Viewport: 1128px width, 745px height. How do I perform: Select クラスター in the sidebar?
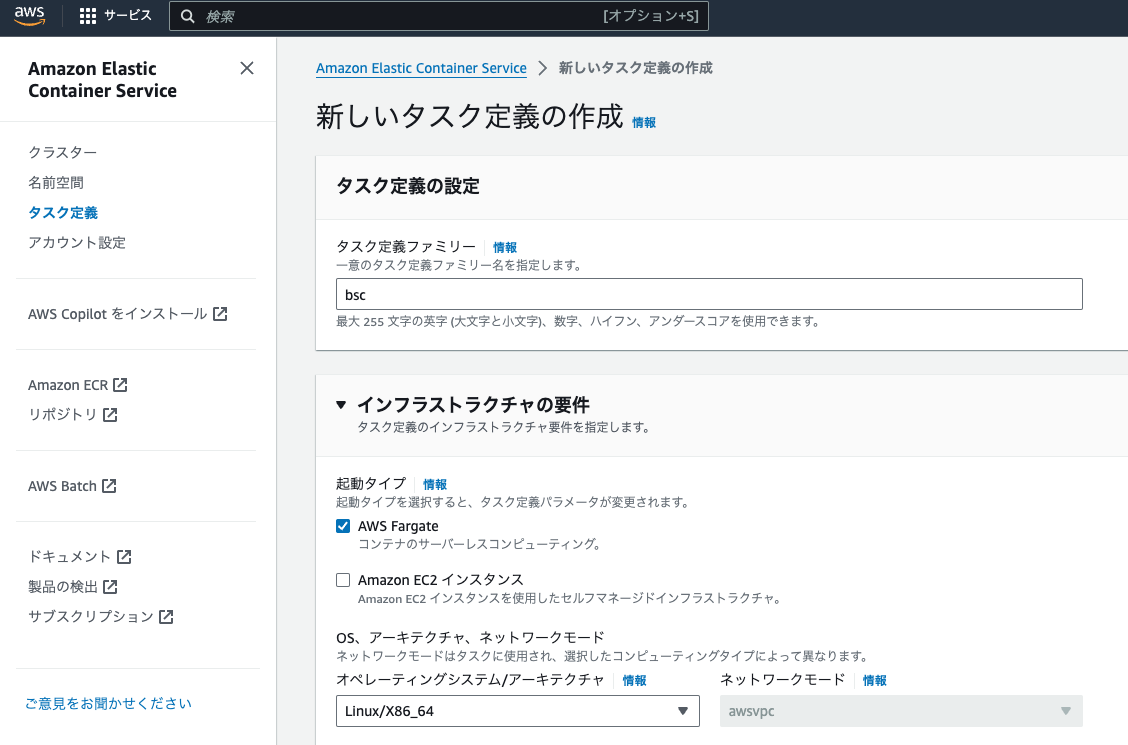click(64, 152)
